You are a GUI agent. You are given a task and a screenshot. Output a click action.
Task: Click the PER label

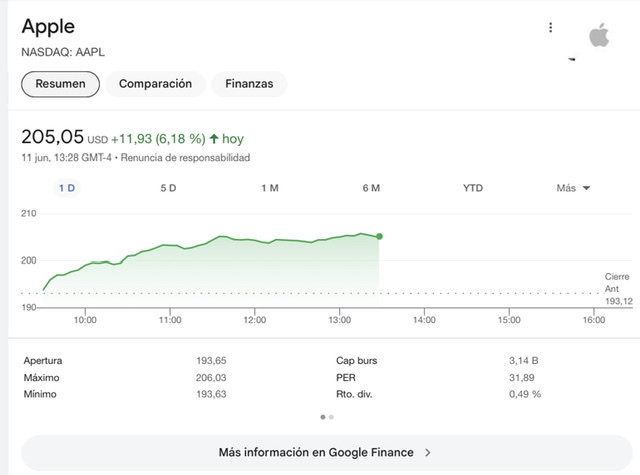[x=345, y=378]
